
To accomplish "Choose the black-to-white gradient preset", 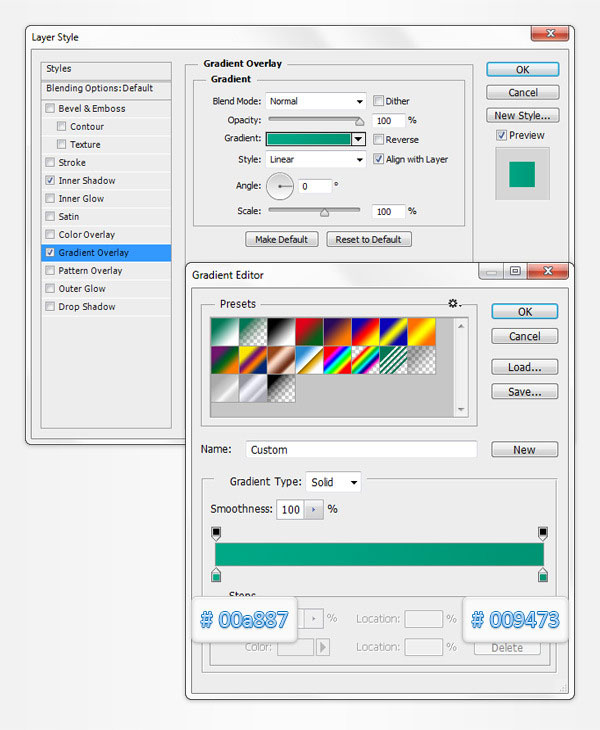I will [281, 331].
